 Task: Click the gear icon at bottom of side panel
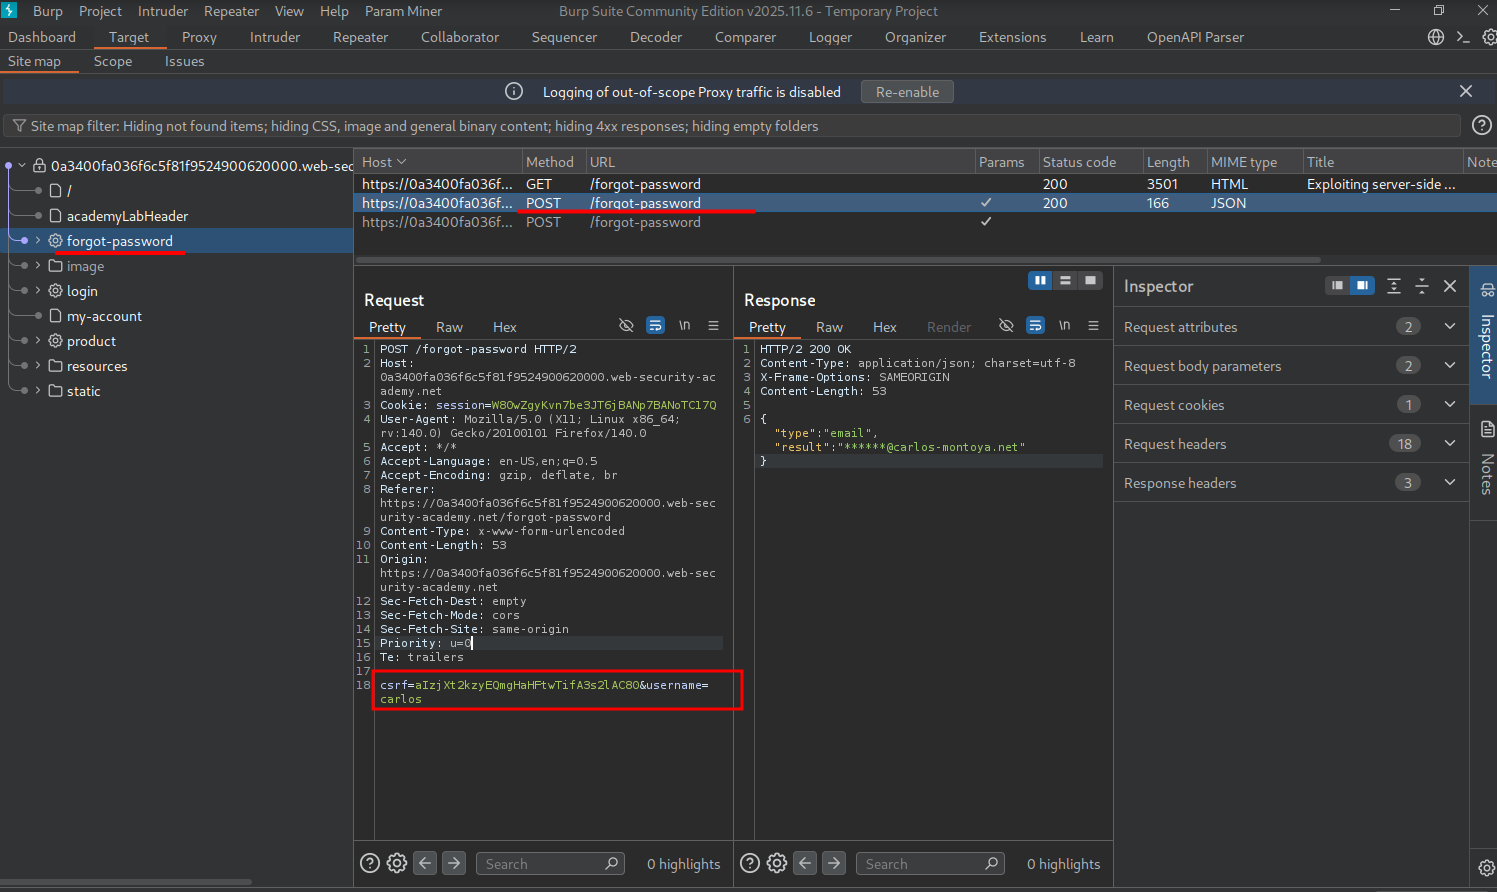(x=1487, y=867)
